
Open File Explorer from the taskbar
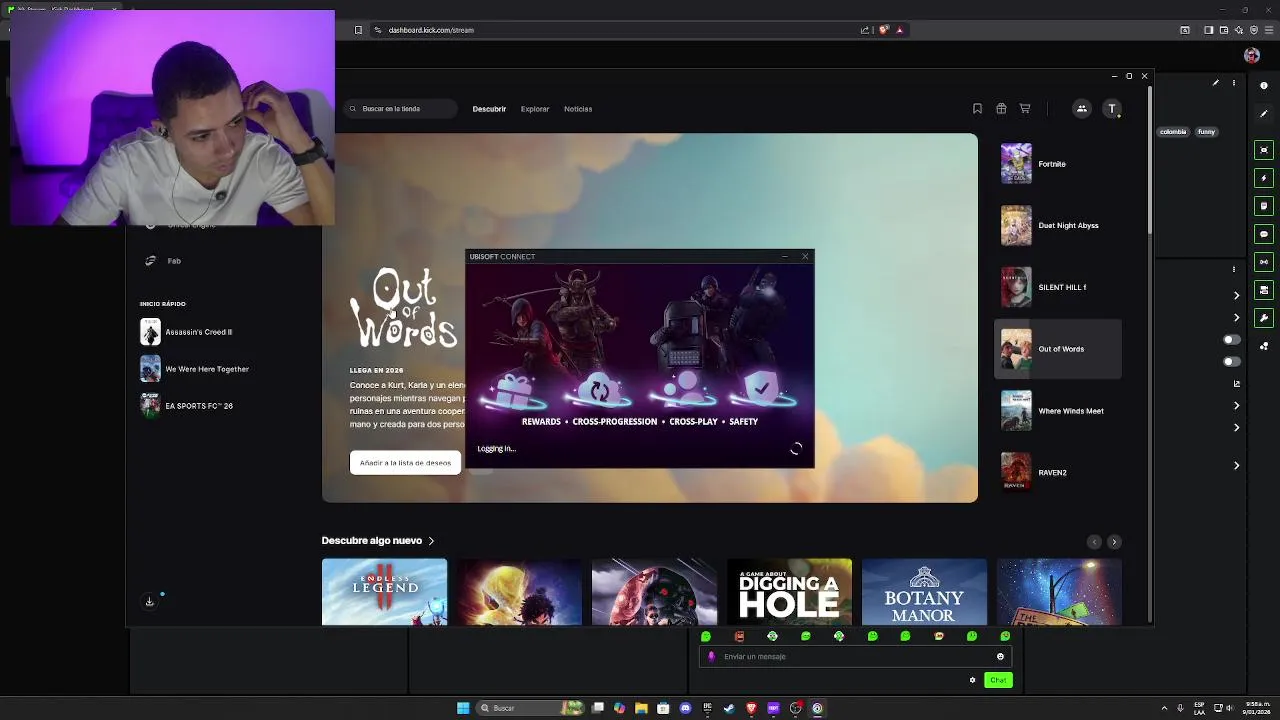click(x=641, y=708)
